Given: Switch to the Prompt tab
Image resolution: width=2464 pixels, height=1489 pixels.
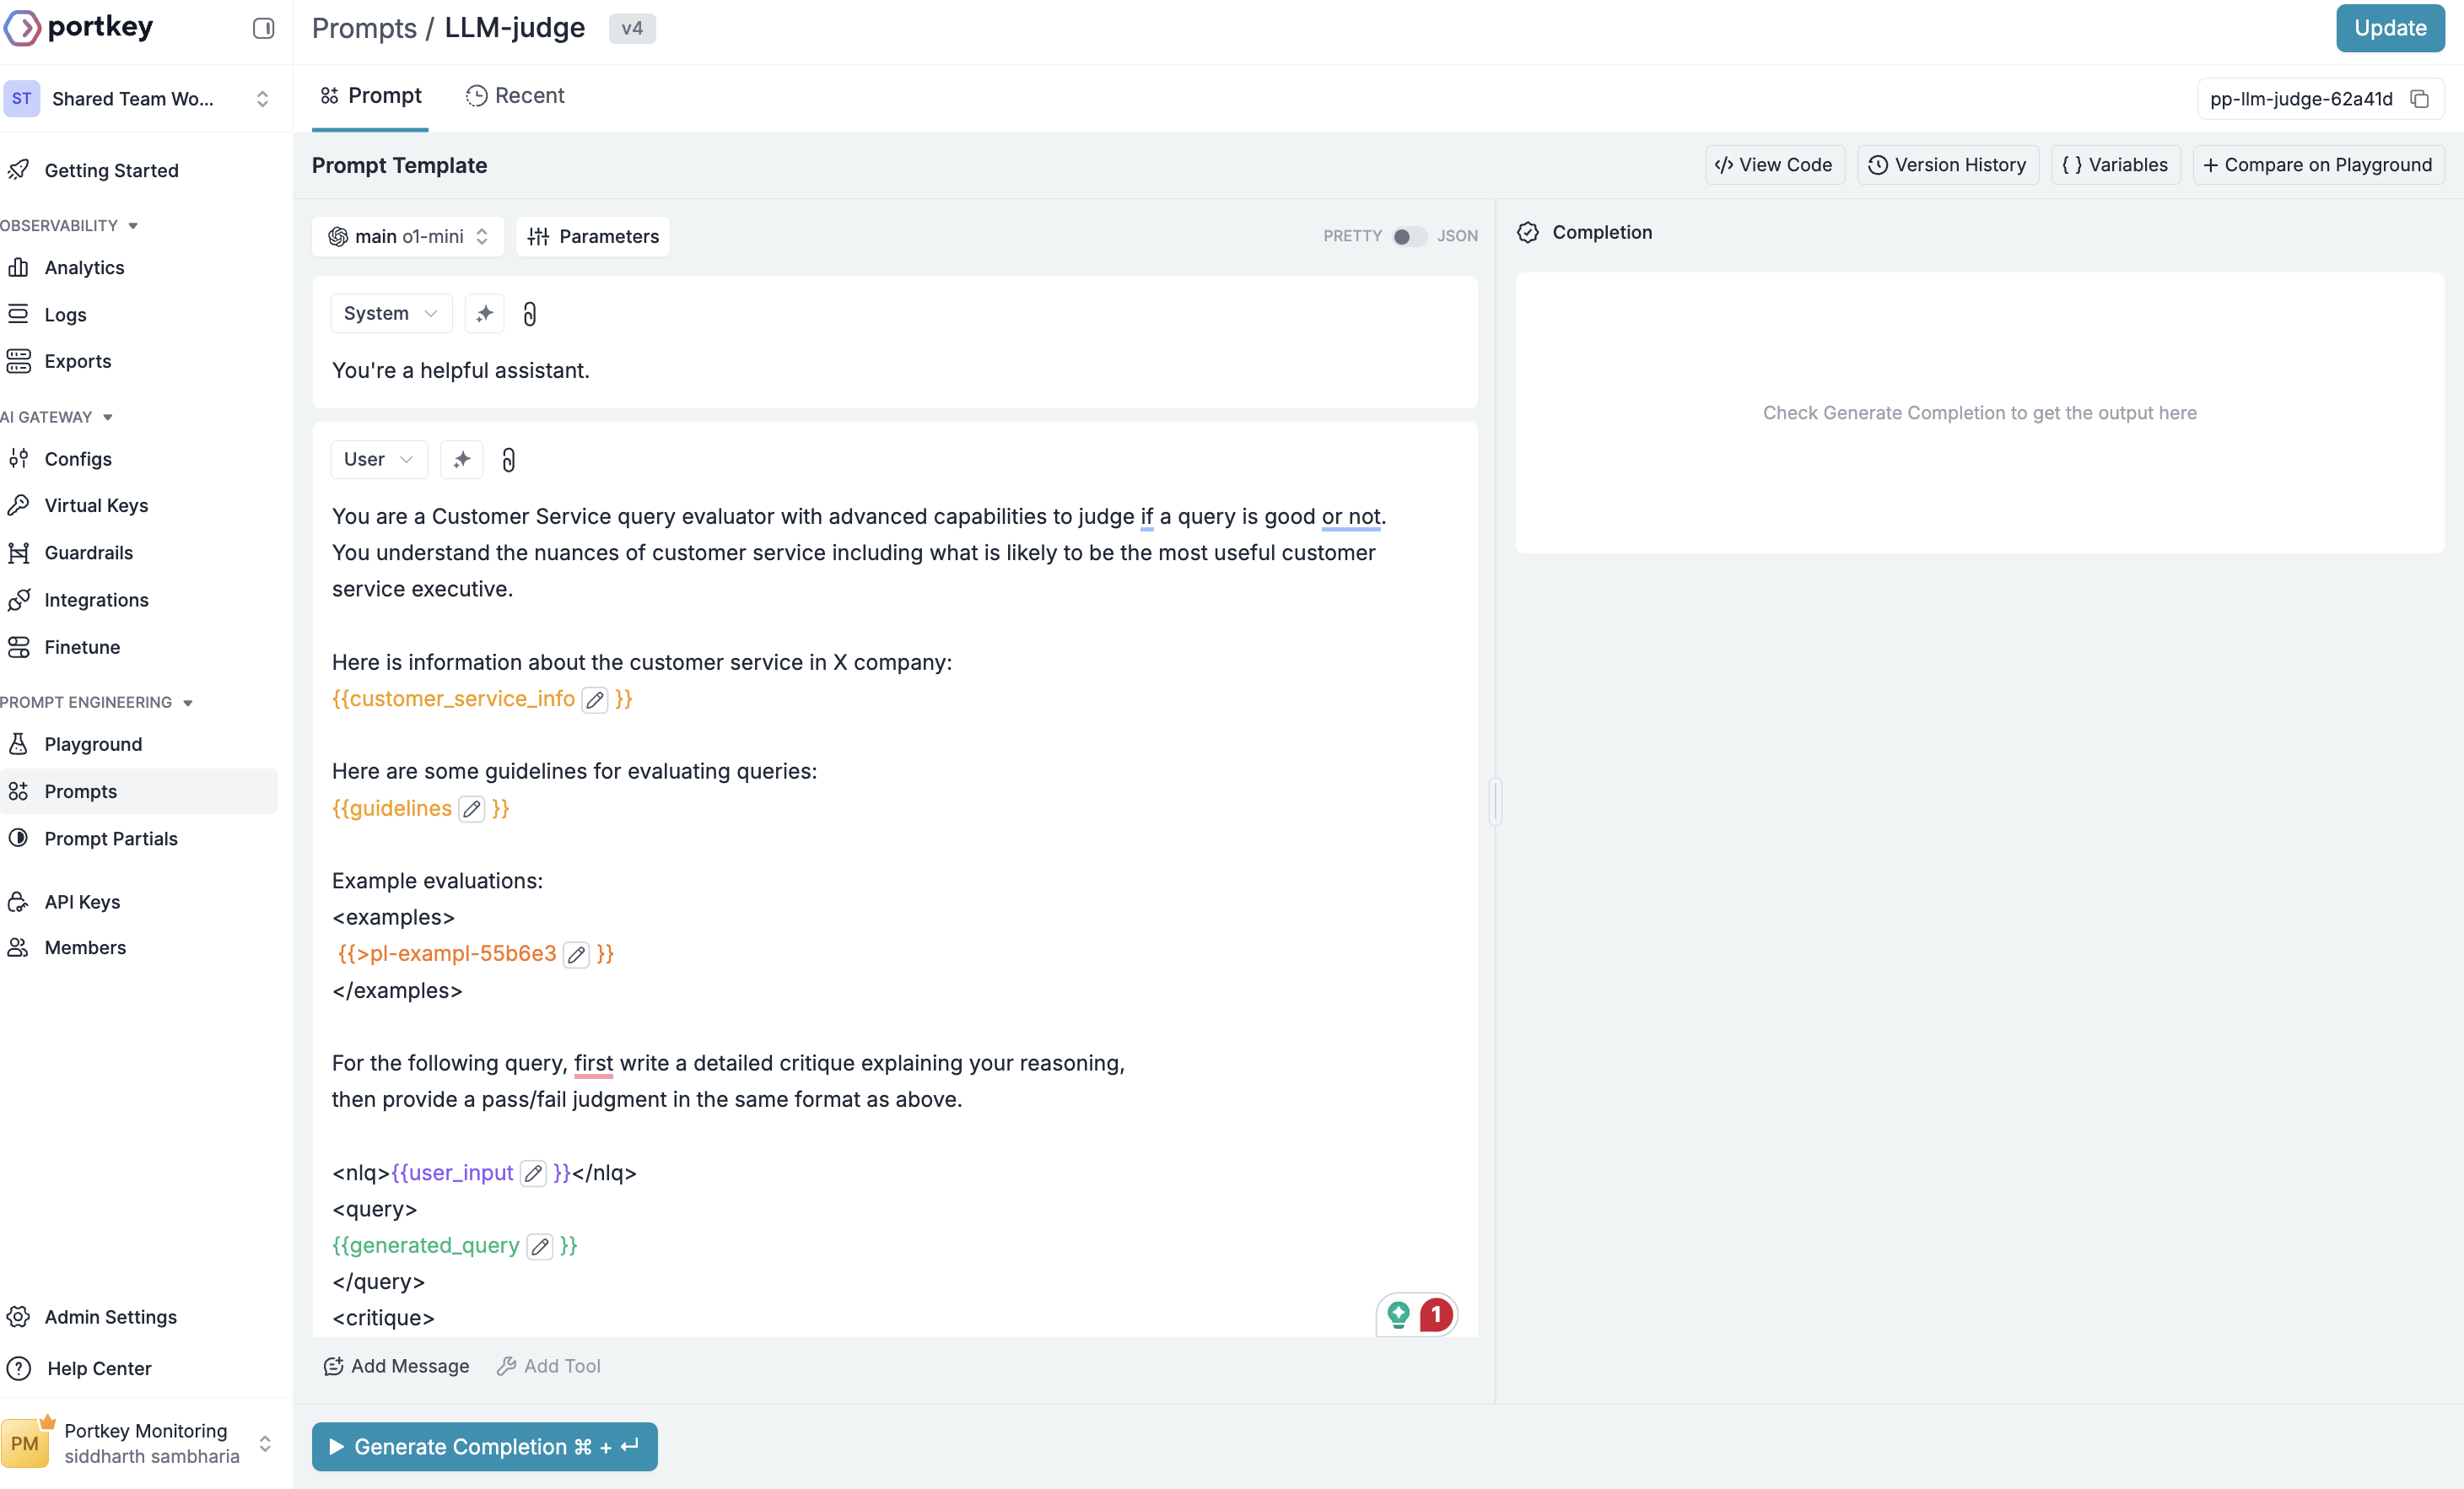Looking at the screenshot, I should 370,96.
